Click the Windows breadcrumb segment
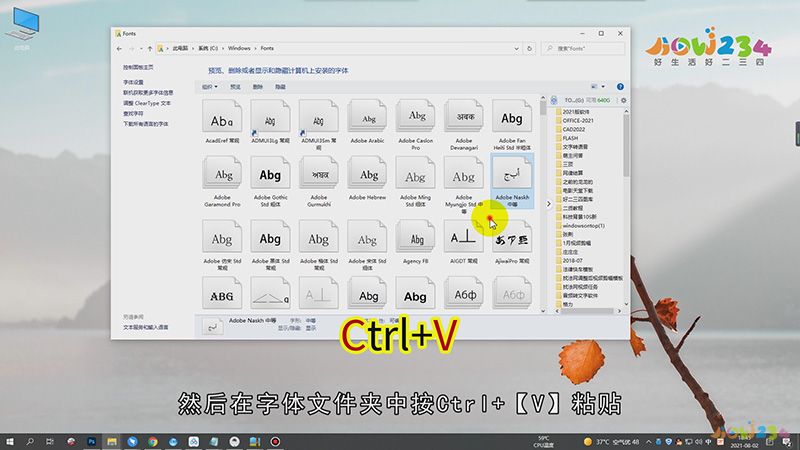Screen dimensions: 800x450 tap(239, 48)
